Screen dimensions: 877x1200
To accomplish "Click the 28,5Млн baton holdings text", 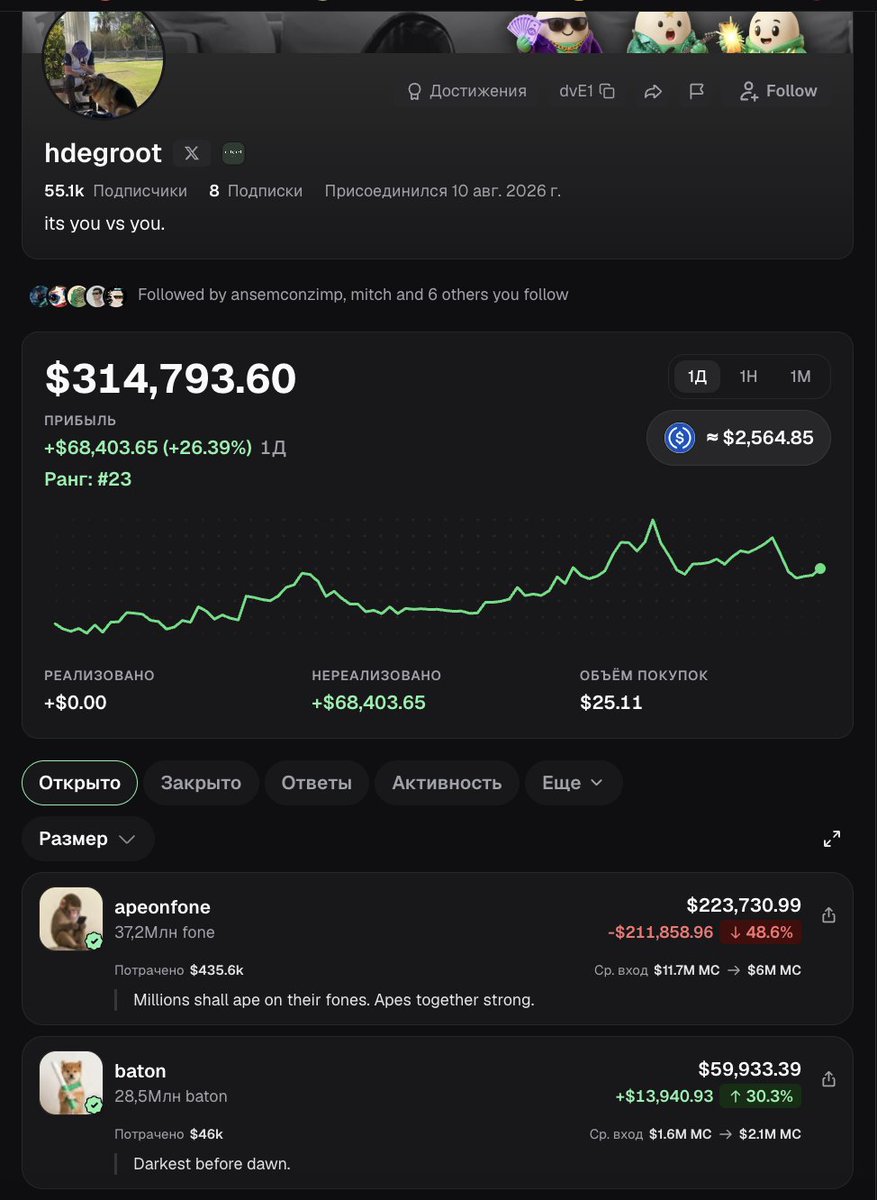I will 171,1096.
